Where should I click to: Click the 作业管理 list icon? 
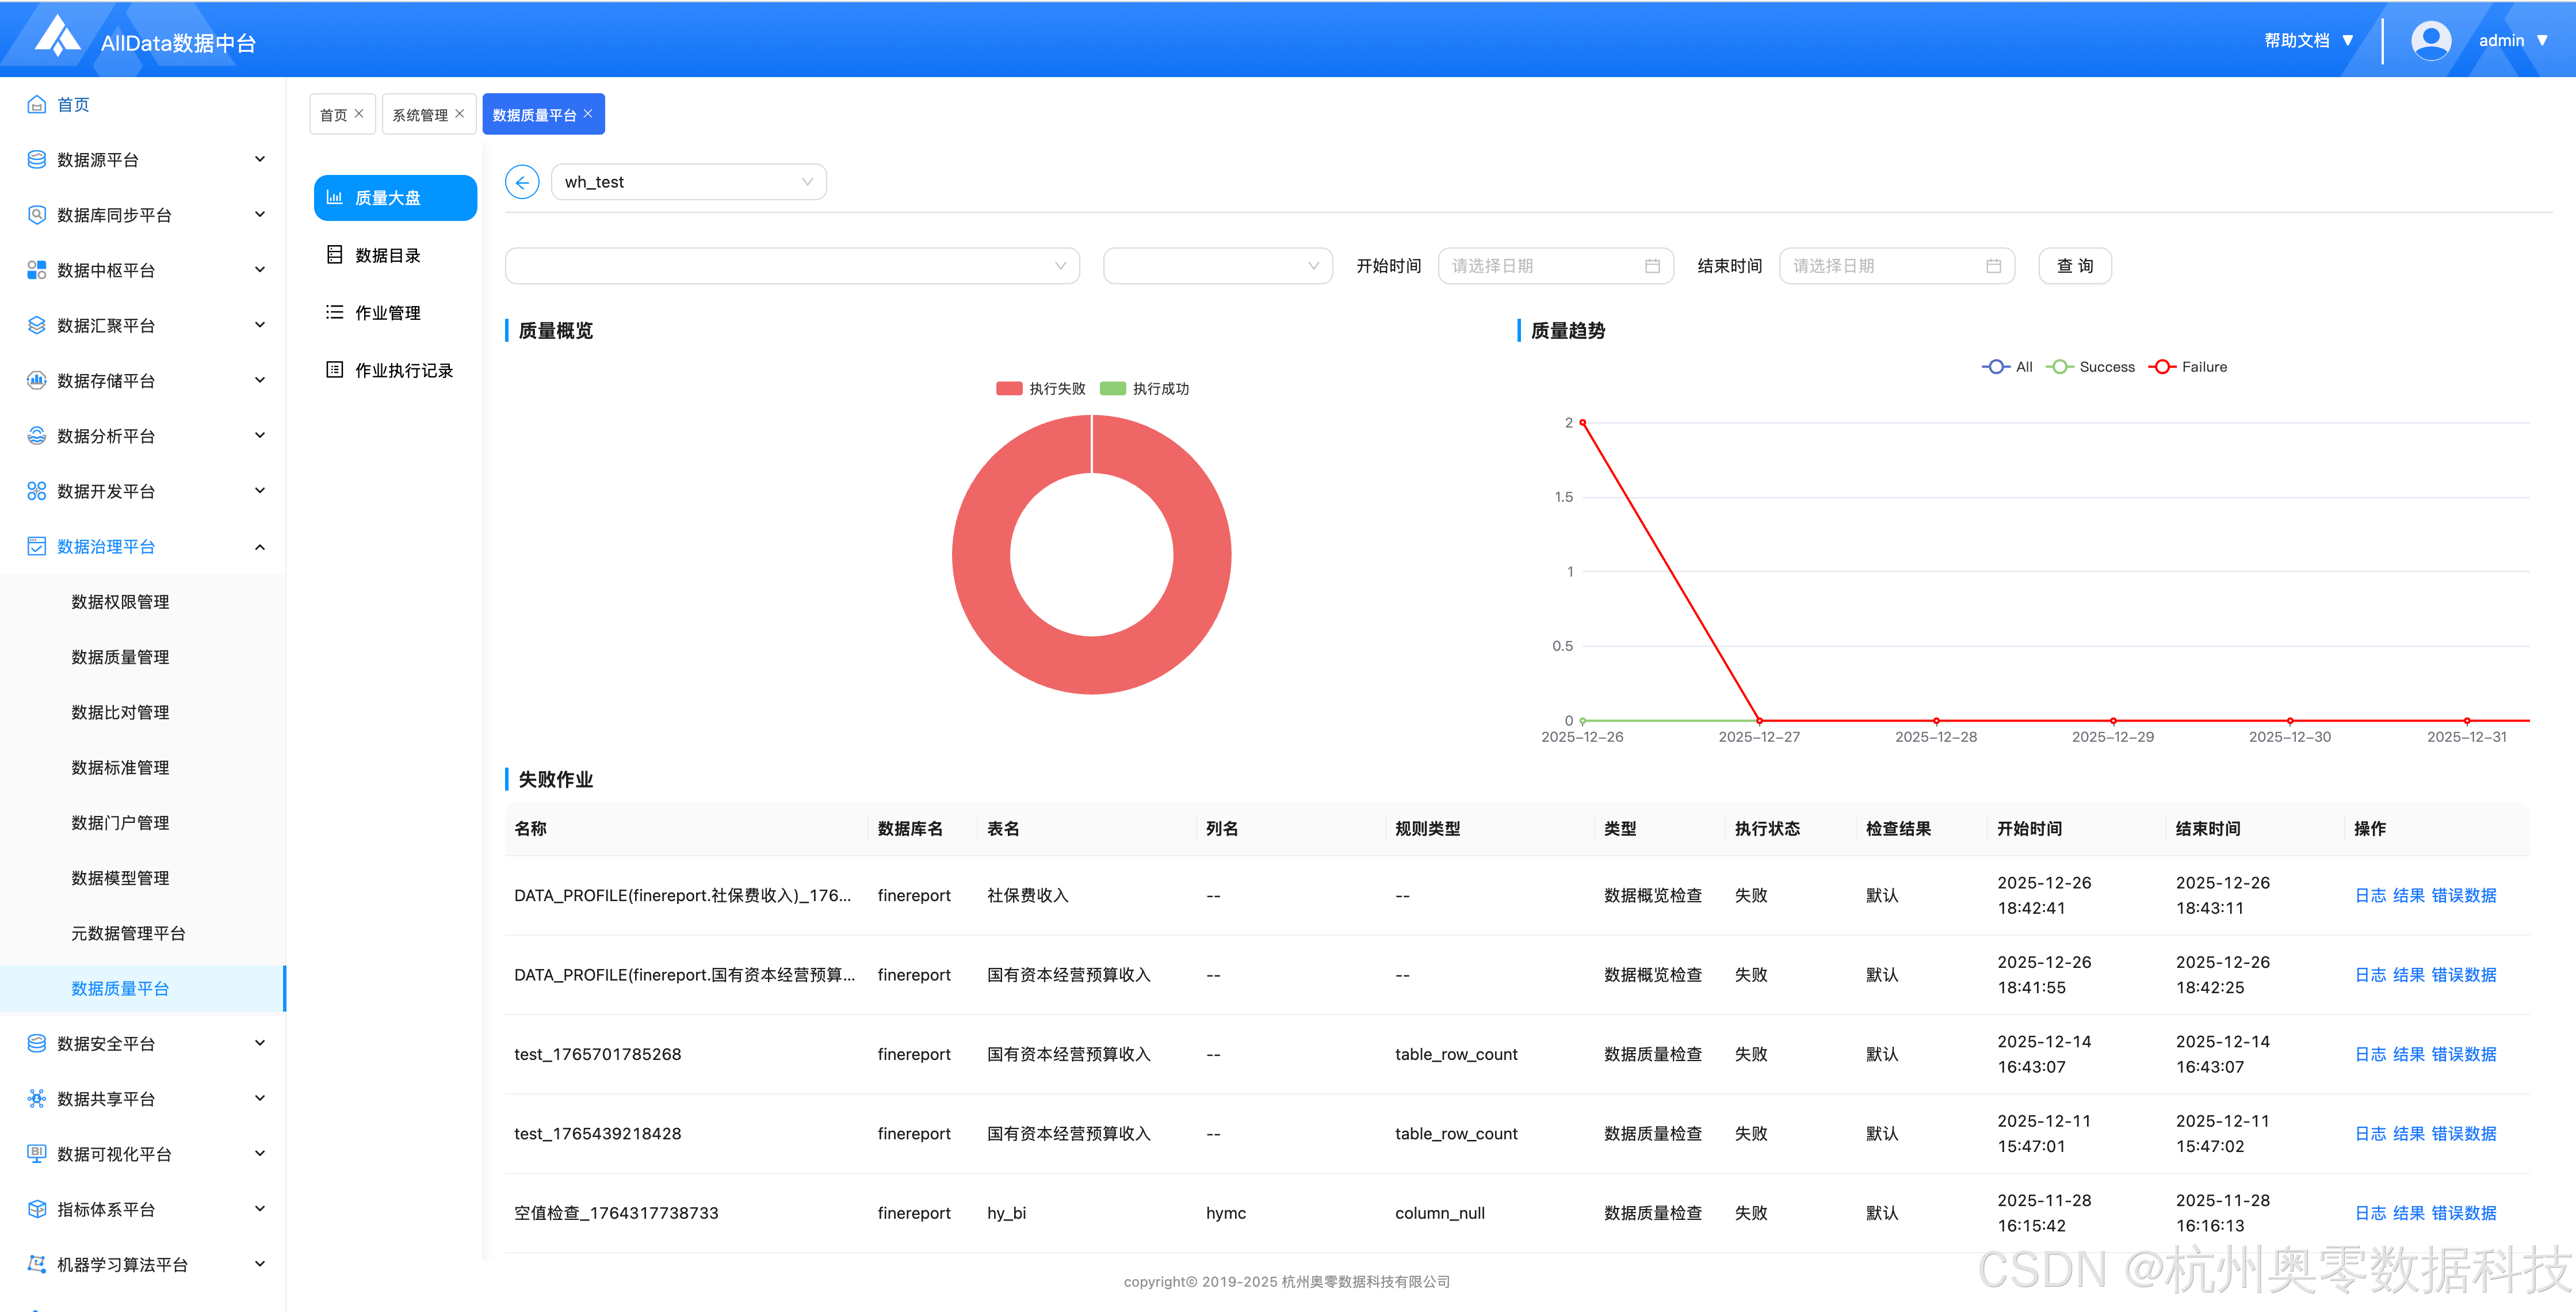[335, 313]
